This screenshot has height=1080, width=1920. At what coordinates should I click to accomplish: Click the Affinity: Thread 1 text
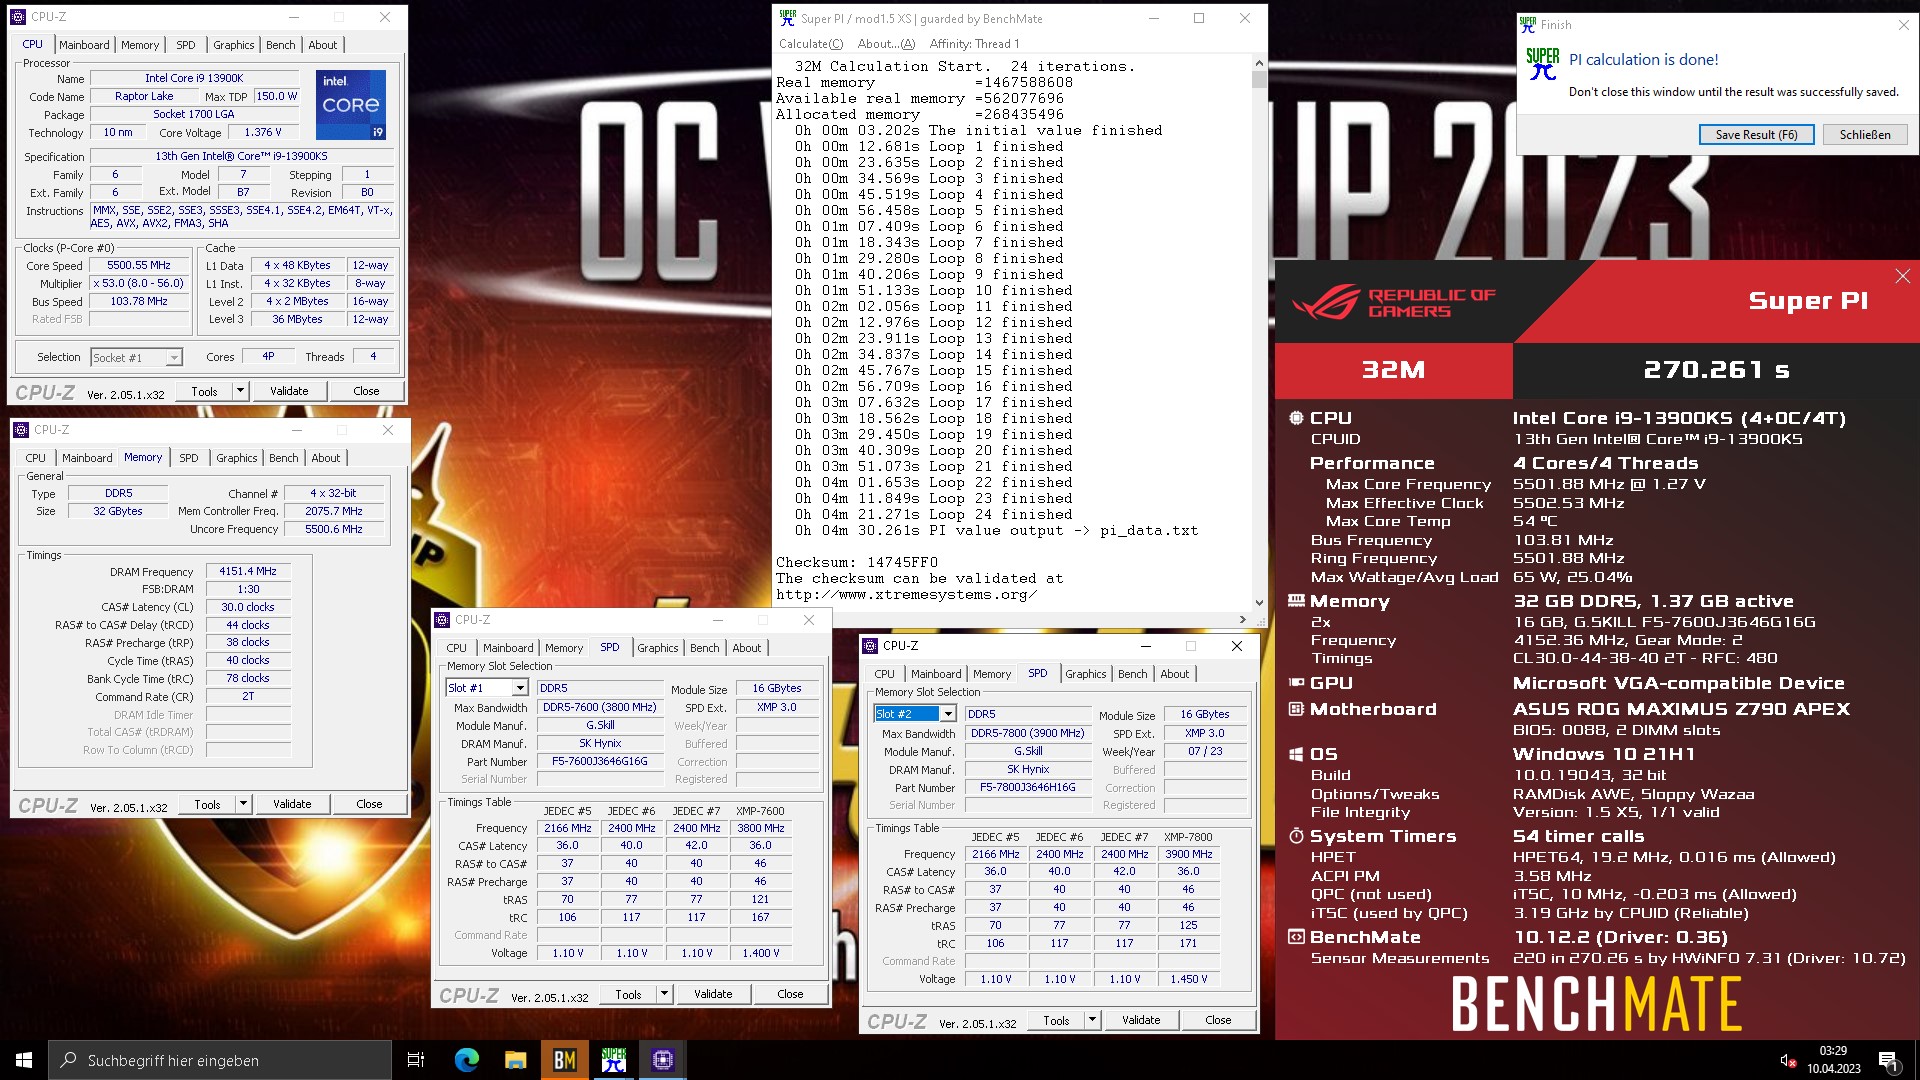click(x=974, y=44)
